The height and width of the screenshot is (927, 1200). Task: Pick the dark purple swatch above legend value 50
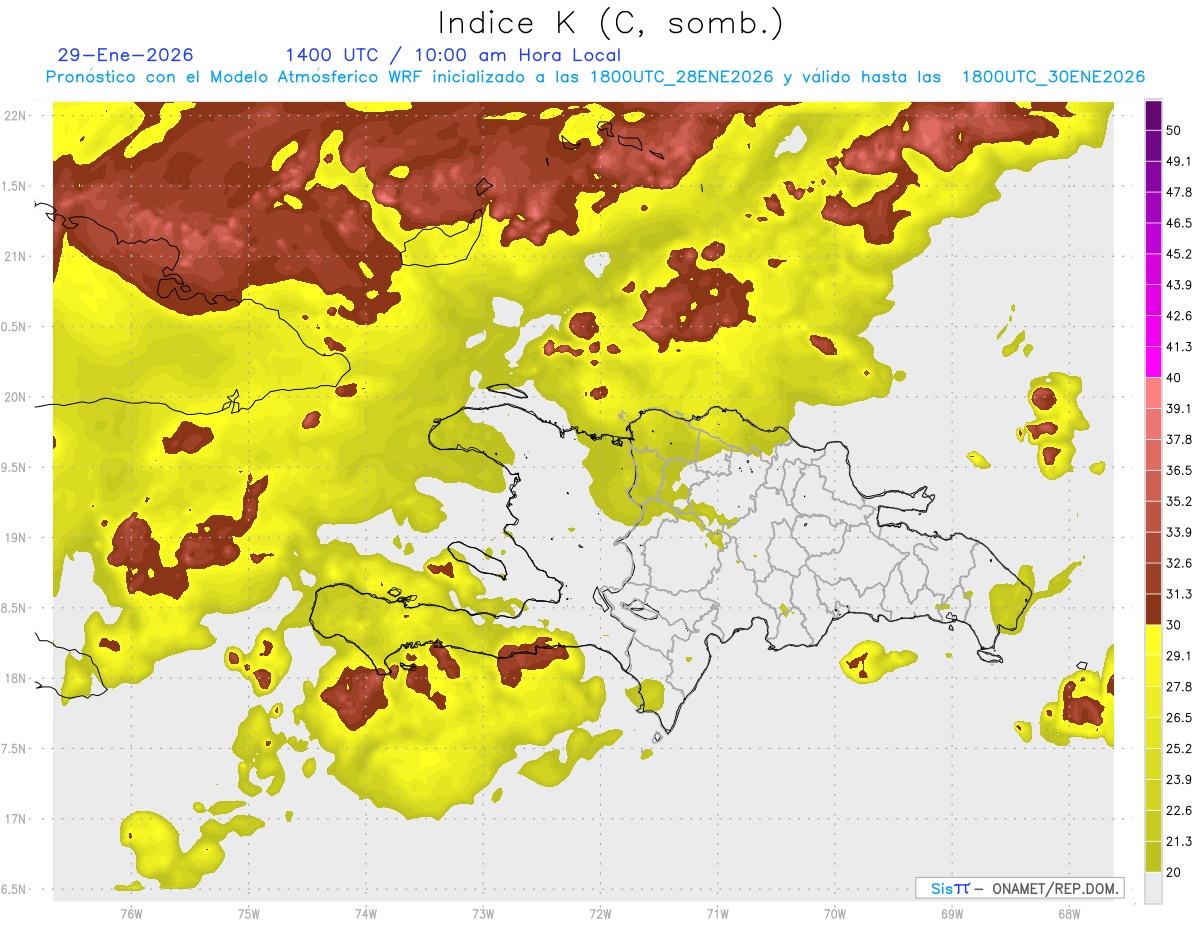tap(1153, 116)
